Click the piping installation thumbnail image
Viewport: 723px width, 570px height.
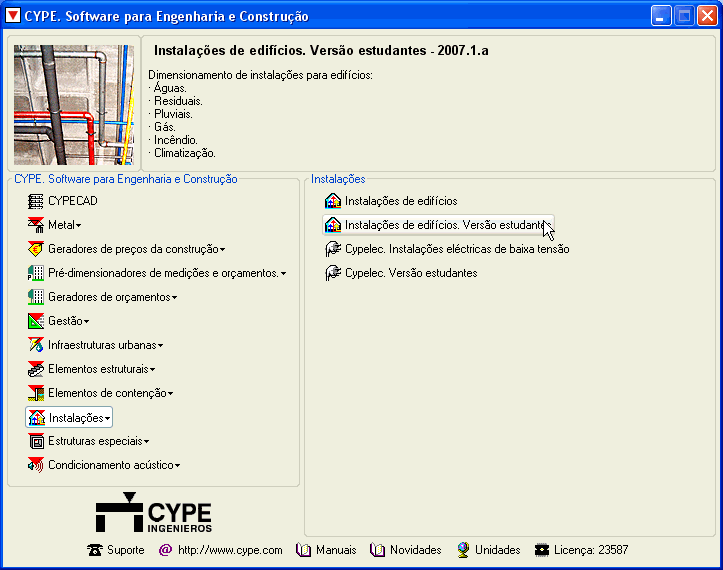74,105
